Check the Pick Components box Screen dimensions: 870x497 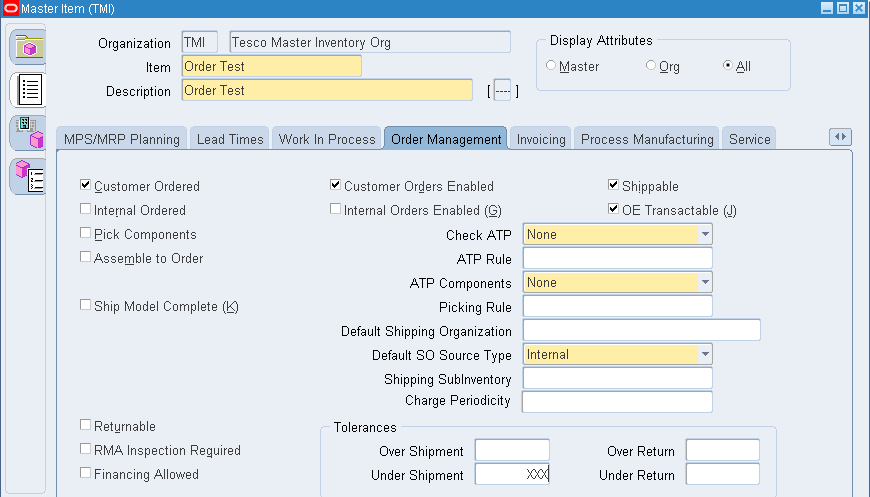(x=85, y=233)
